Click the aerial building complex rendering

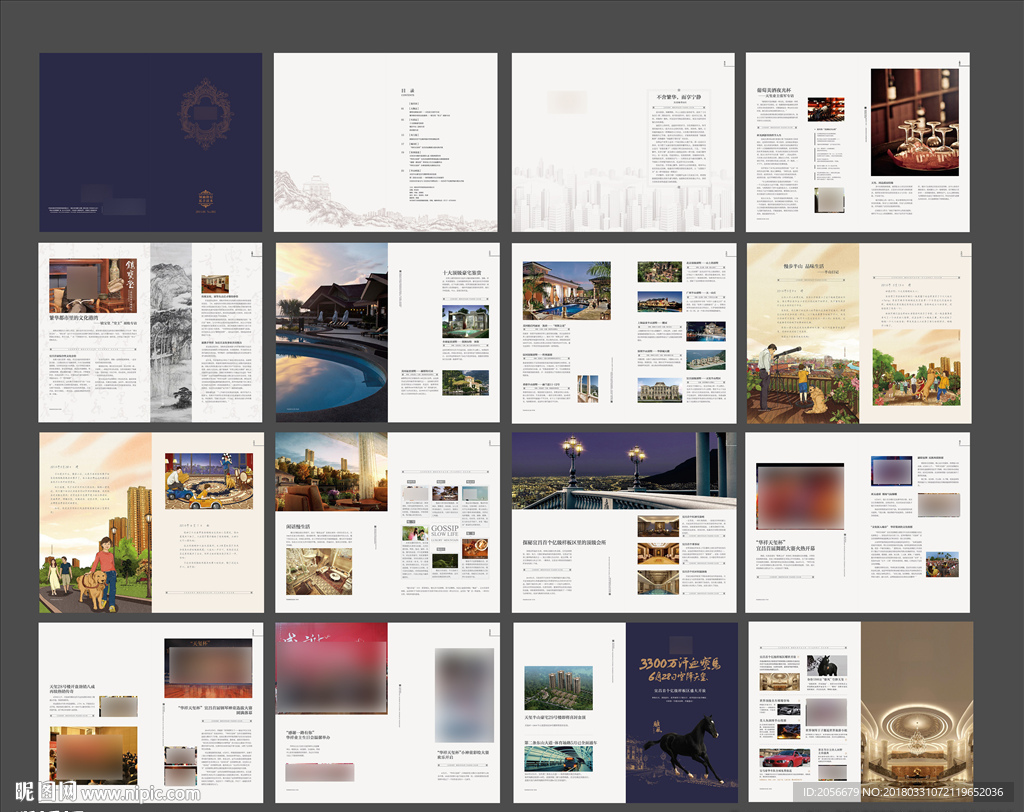click(x=557, y=689)
